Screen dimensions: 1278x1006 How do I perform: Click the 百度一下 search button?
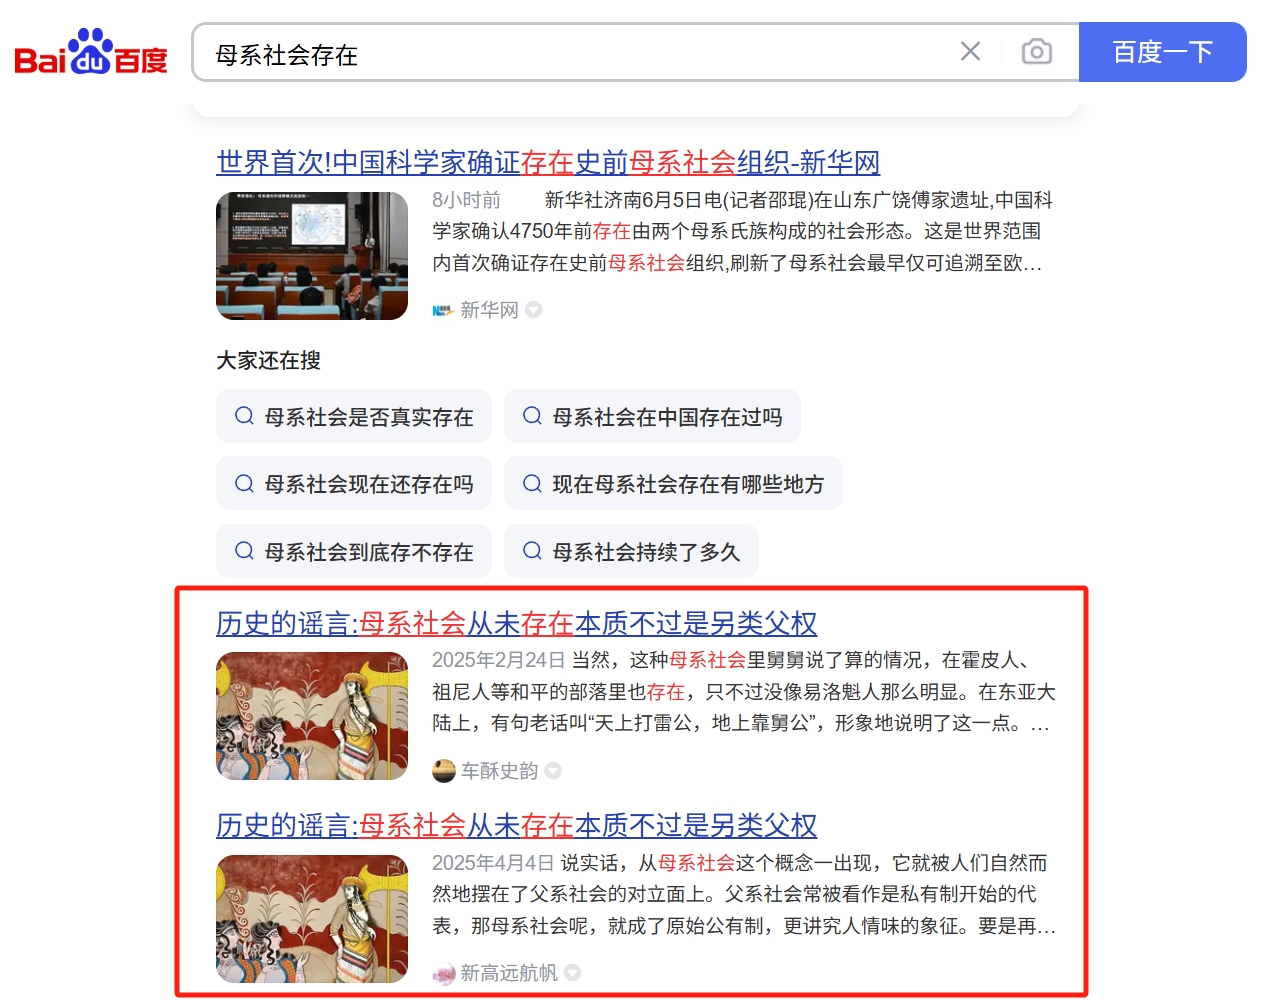pyautogui.click(x=1162, y=52)
